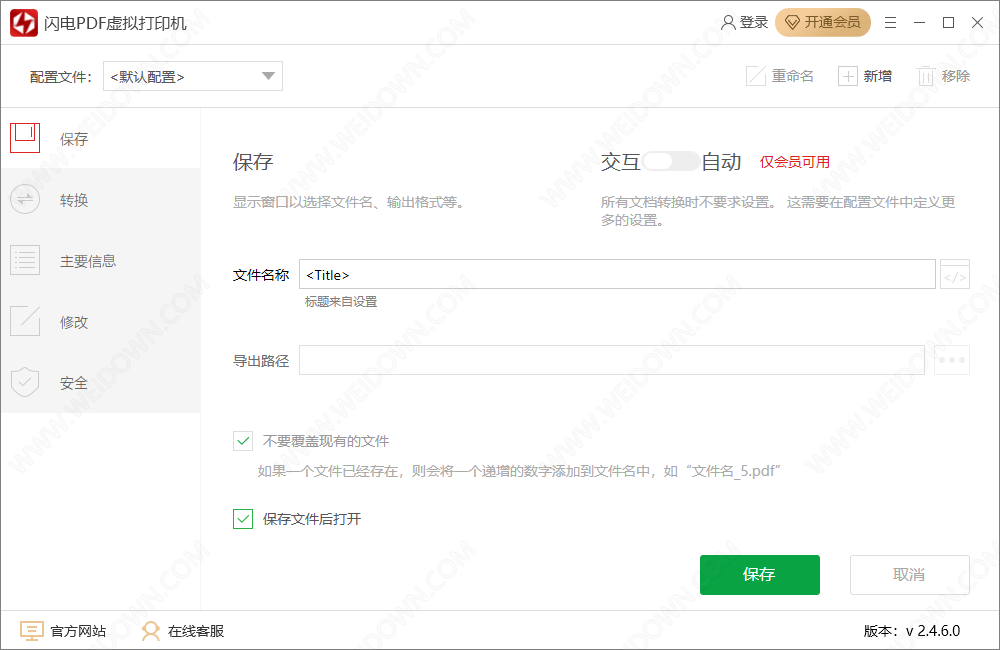
Task: Uncheck 保存文件后打开 checkbox
Action: (243, 519)
